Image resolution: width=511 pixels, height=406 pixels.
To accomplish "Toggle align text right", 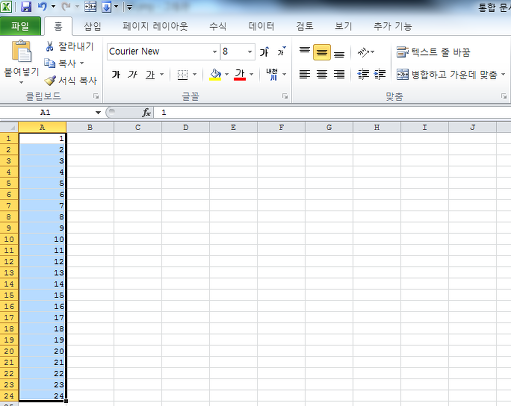I will [339, 74].
